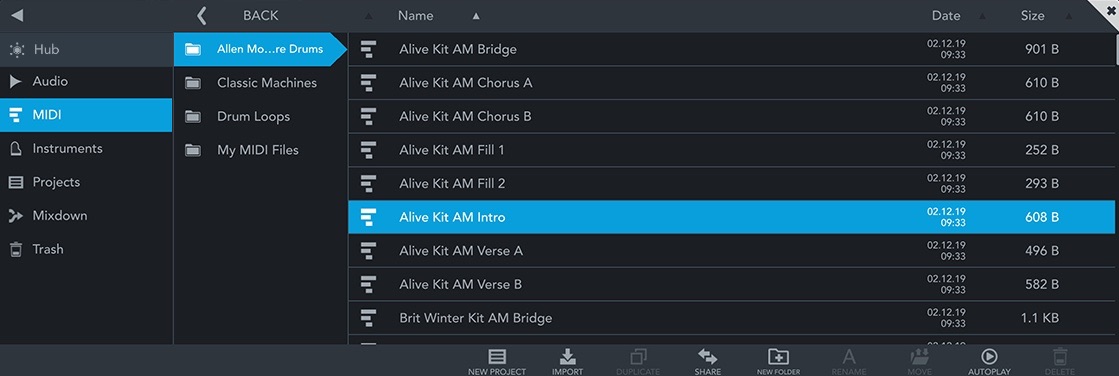1119x376 pixels.
Task: Open the Projects section
Action: [x=86, y=182]
